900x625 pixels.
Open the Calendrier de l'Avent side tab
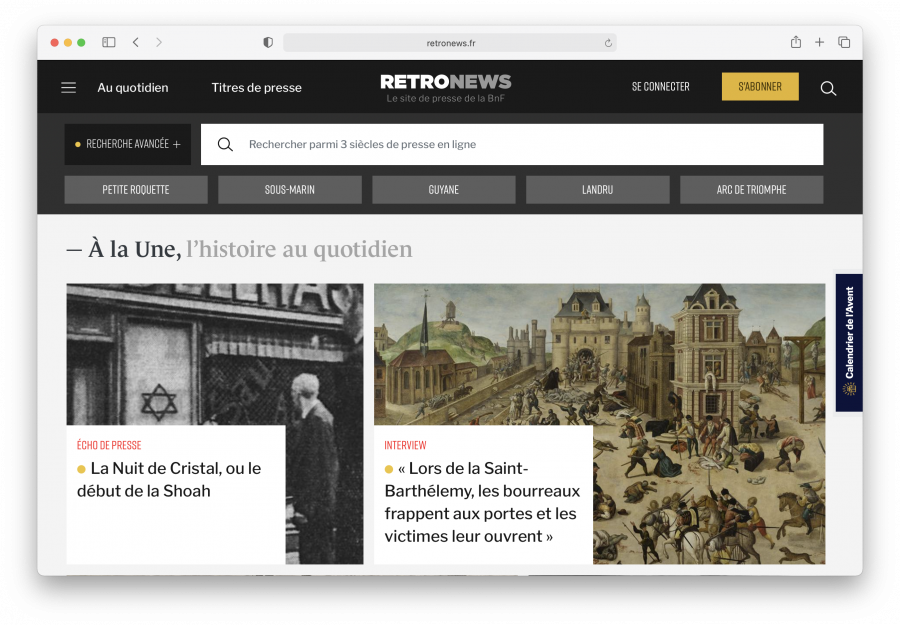tap(849, 342)
